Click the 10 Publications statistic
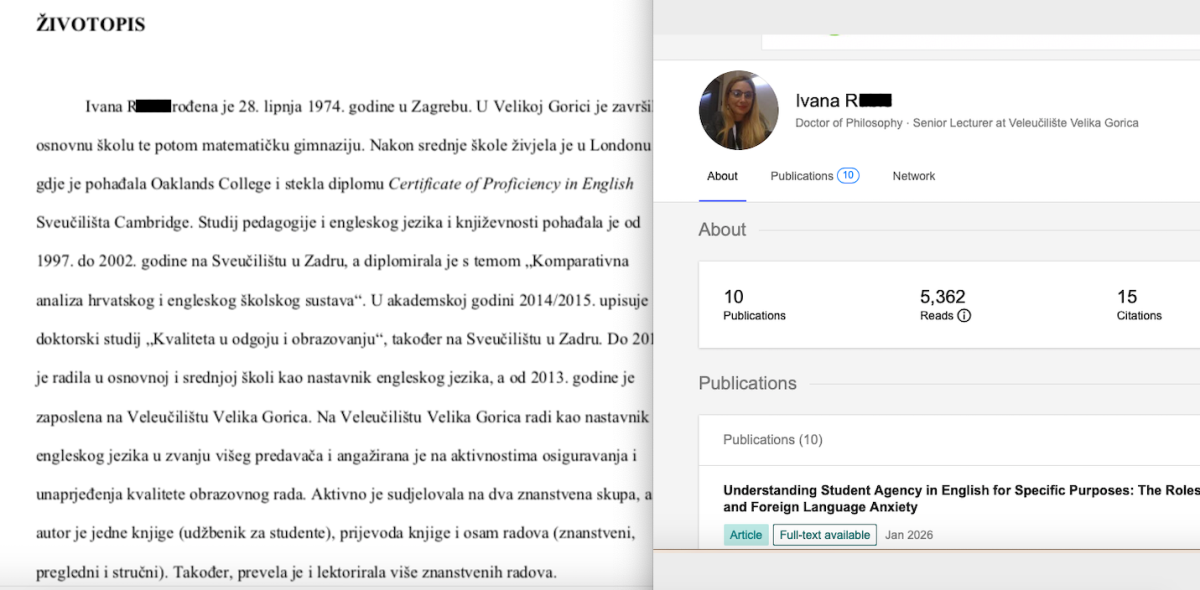Screen dimensions: 1200x590 coord(754,305)
